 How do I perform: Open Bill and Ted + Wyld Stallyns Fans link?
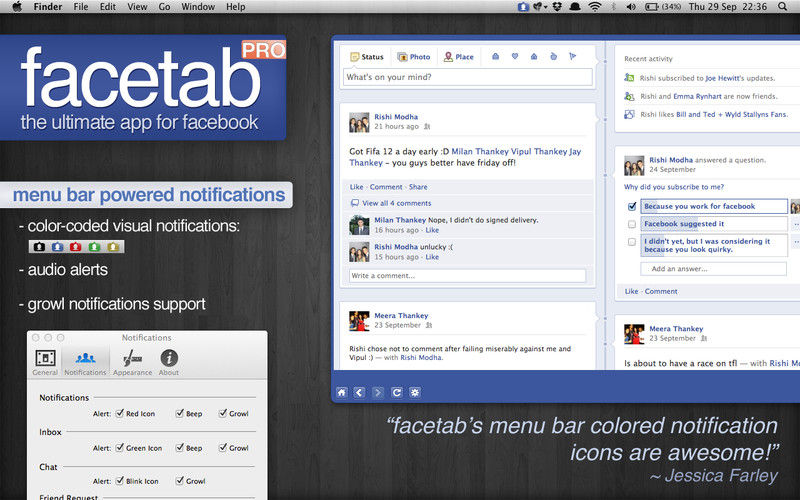[x=732, y=114]
